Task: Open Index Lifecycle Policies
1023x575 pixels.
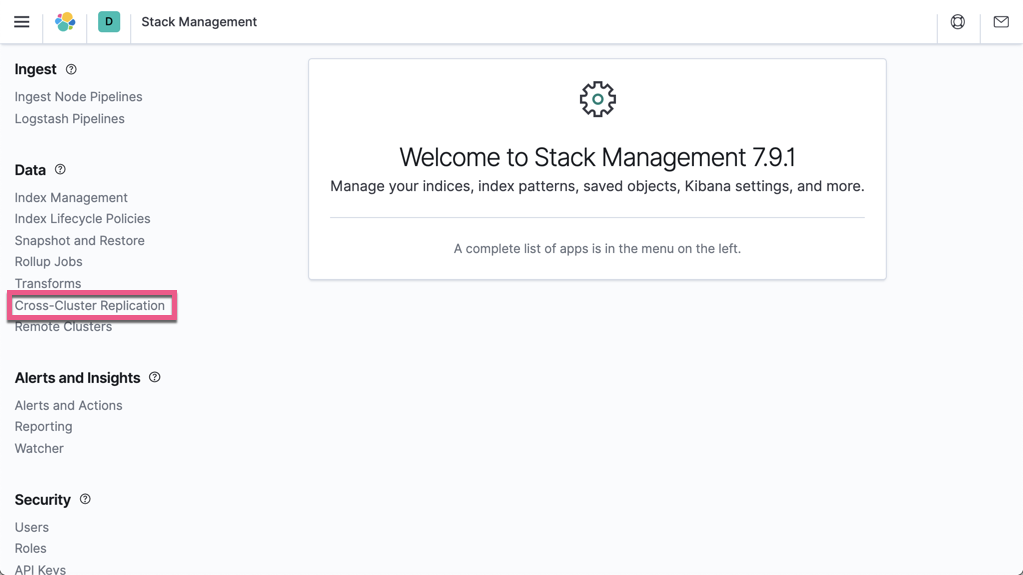Action: 82,219
